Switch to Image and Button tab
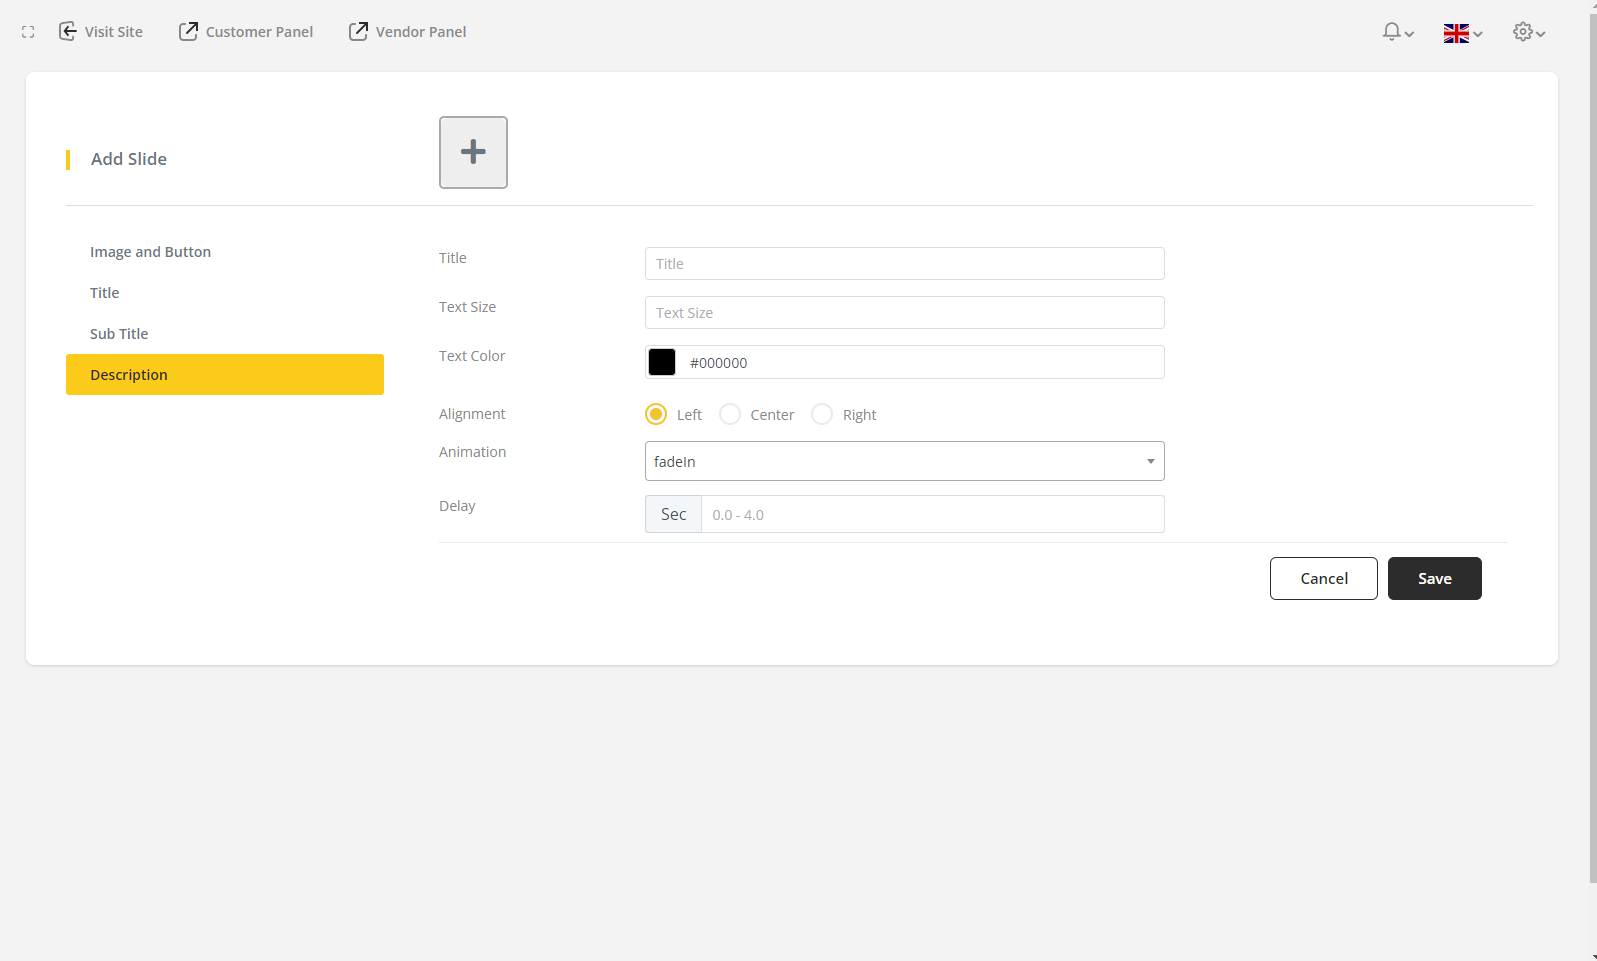This screenshot has height=961, width=1597. [x=150, y=252]
